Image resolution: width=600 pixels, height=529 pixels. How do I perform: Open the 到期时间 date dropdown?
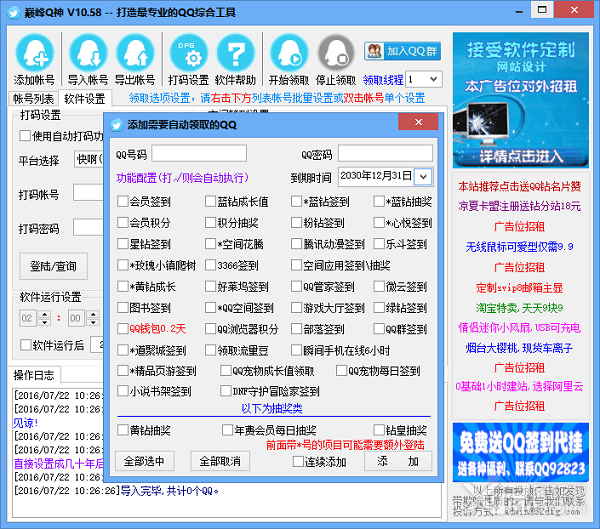point(423,176)
